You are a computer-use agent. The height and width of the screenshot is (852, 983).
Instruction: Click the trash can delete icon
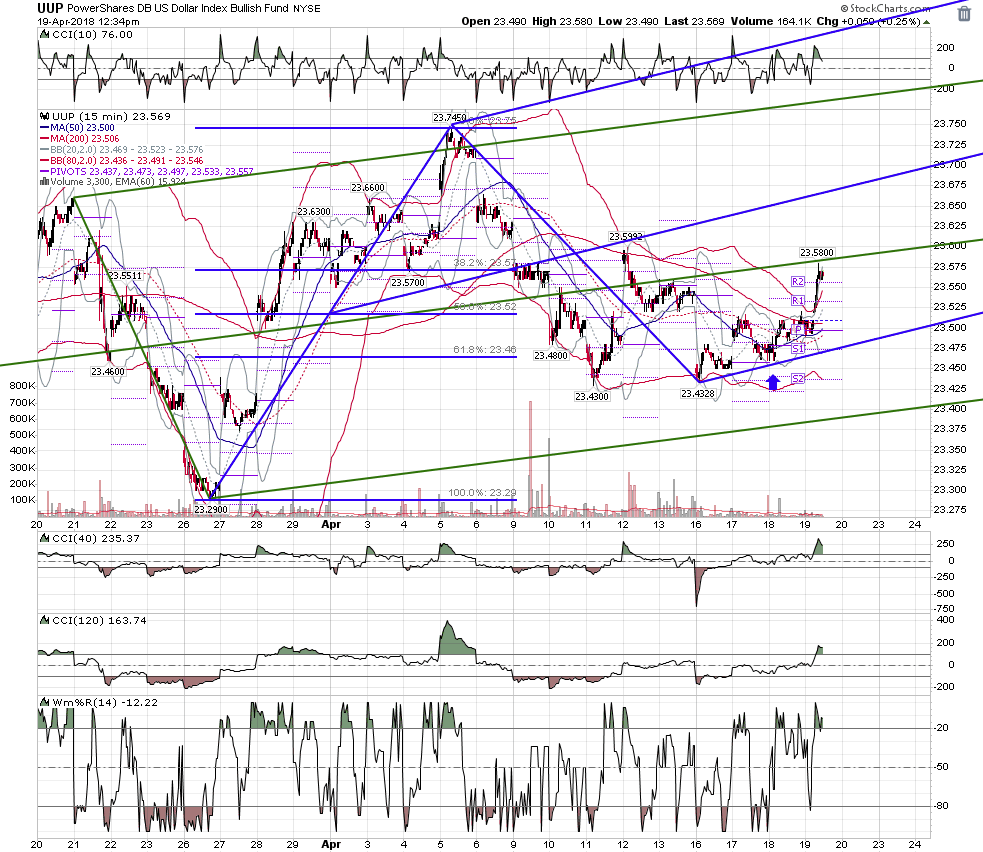[964, 13]
